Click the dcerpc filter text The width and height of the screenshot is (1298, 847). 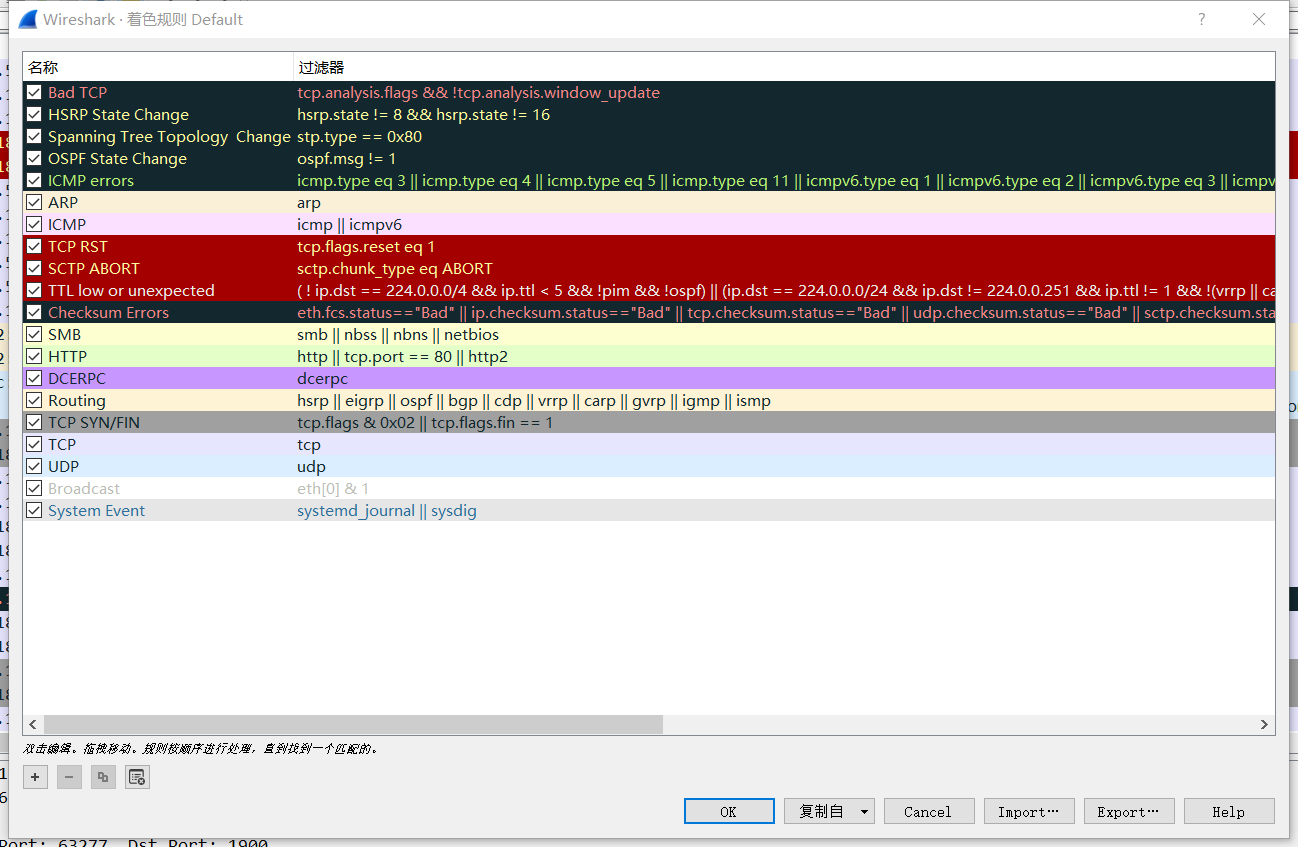pos(322,378)
